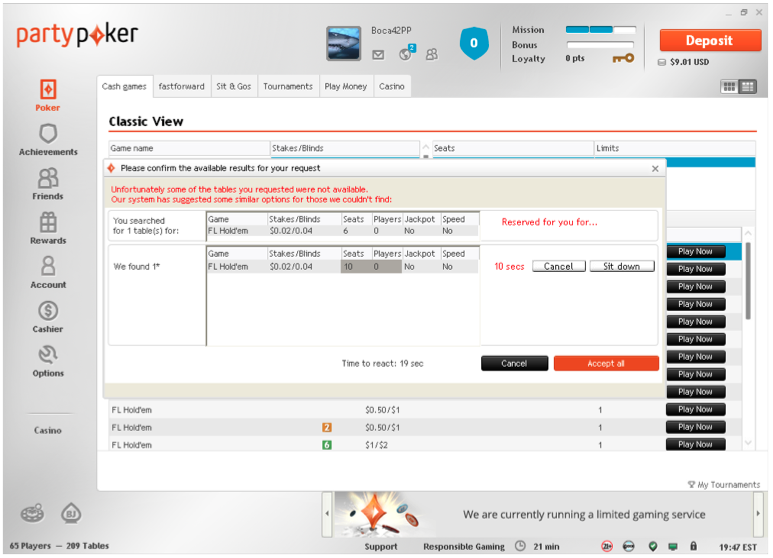The width and height of the screenshot is (773, 558).
Task: Click the monitor connection status icon
Action: [673, 546]
